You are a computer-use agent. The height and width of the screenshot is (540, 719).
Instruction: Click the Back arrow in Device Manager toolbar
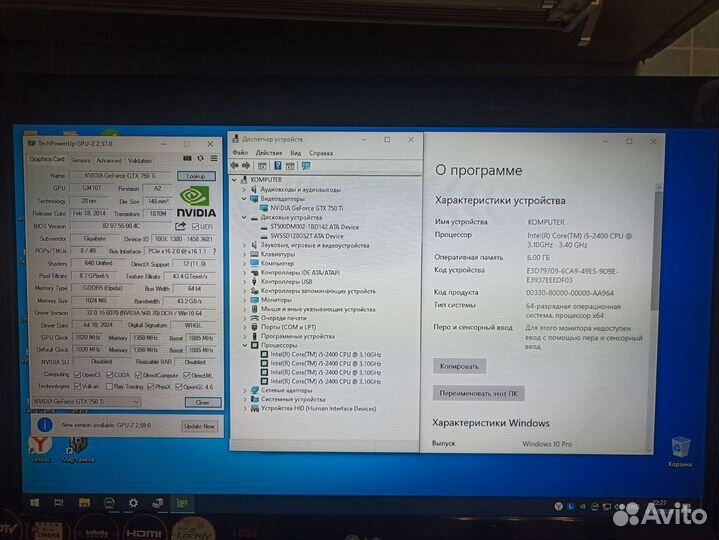[234, 165]
